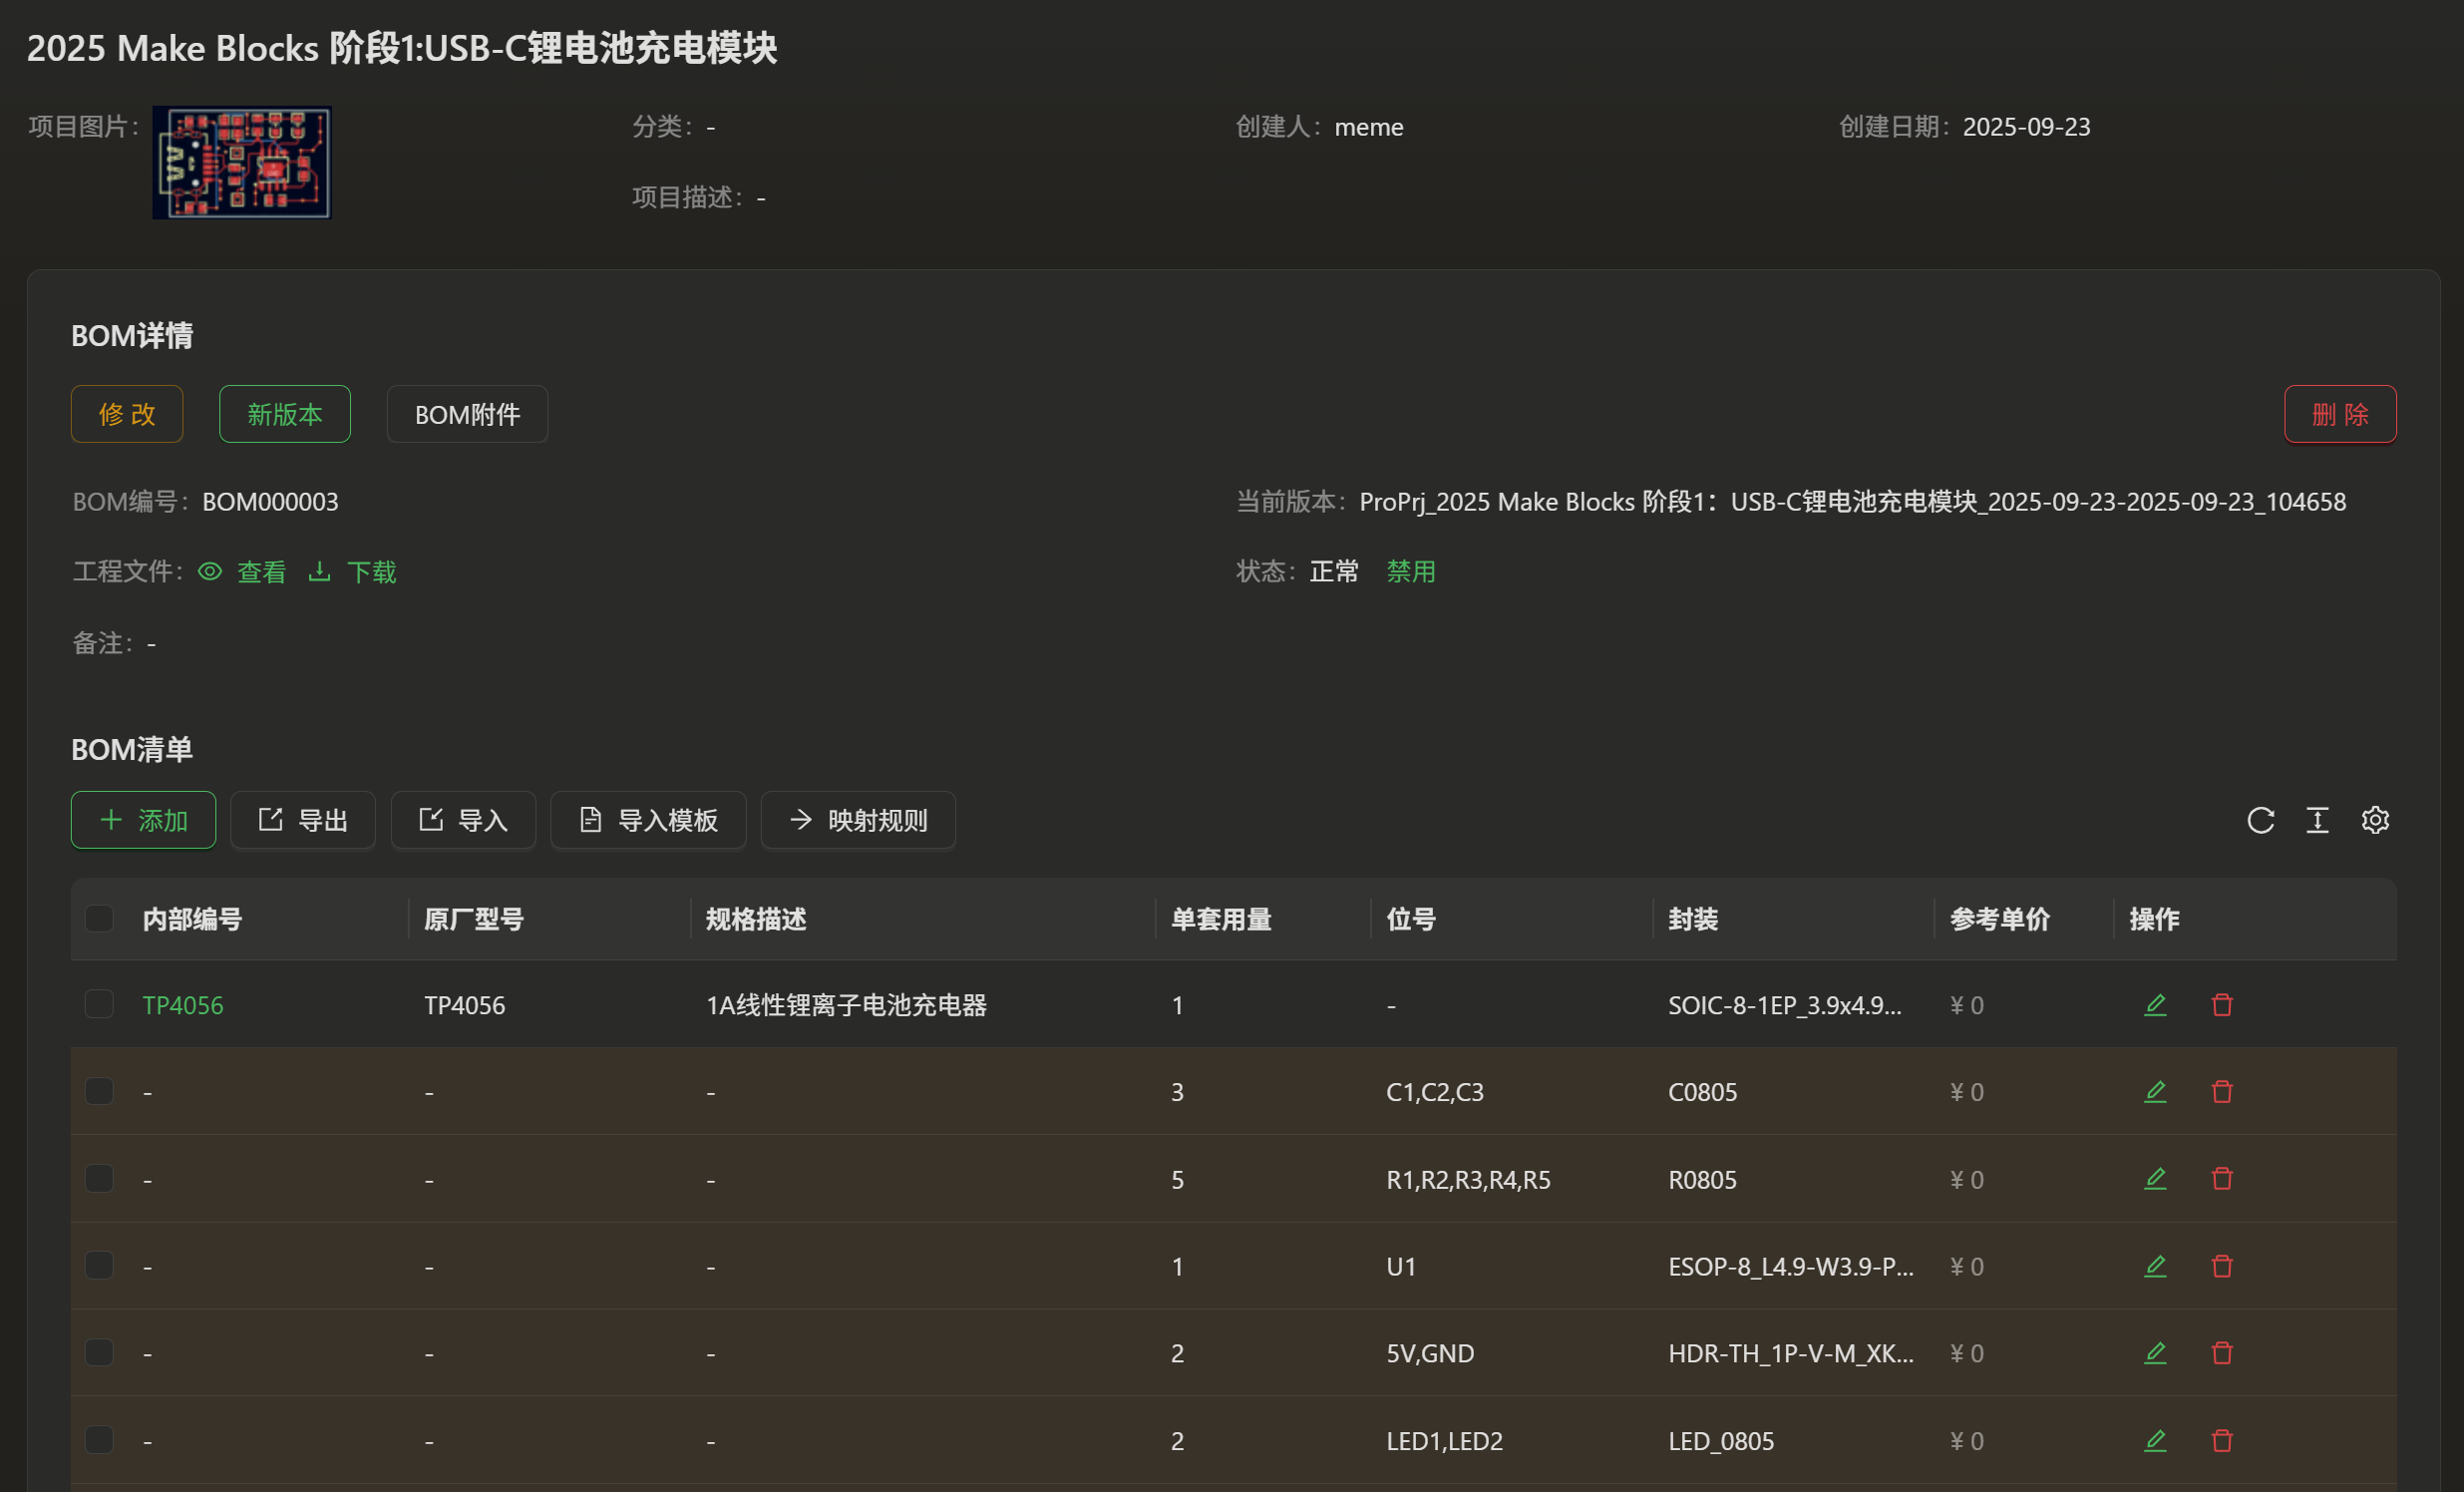This screenshot has width=2464, height=1492.
Task: Check the TP4056 row checkbox
Action: click(x=99, y=1004)
